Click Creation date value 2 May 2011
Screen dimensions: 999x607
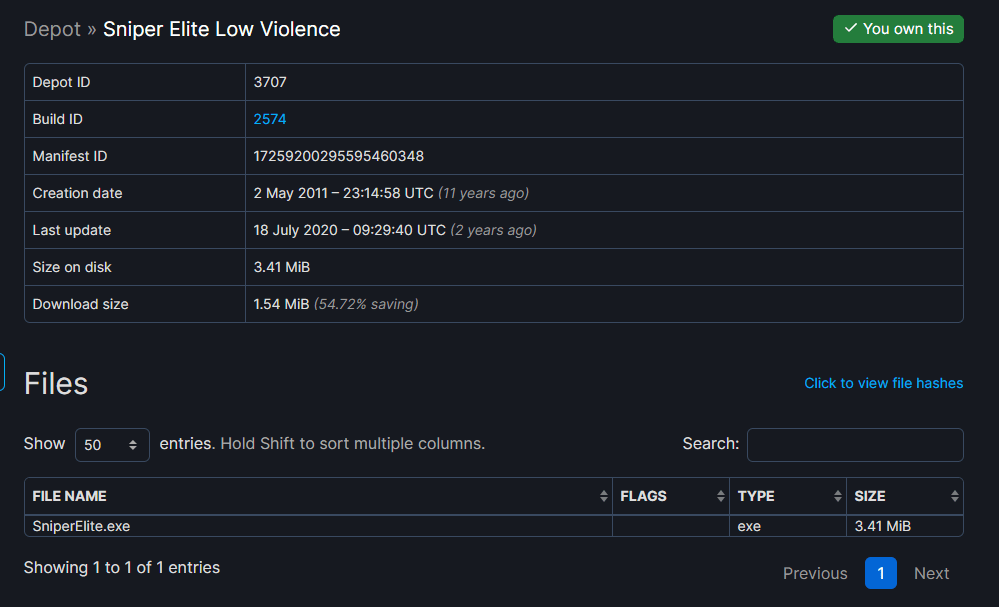pos(343,193)
